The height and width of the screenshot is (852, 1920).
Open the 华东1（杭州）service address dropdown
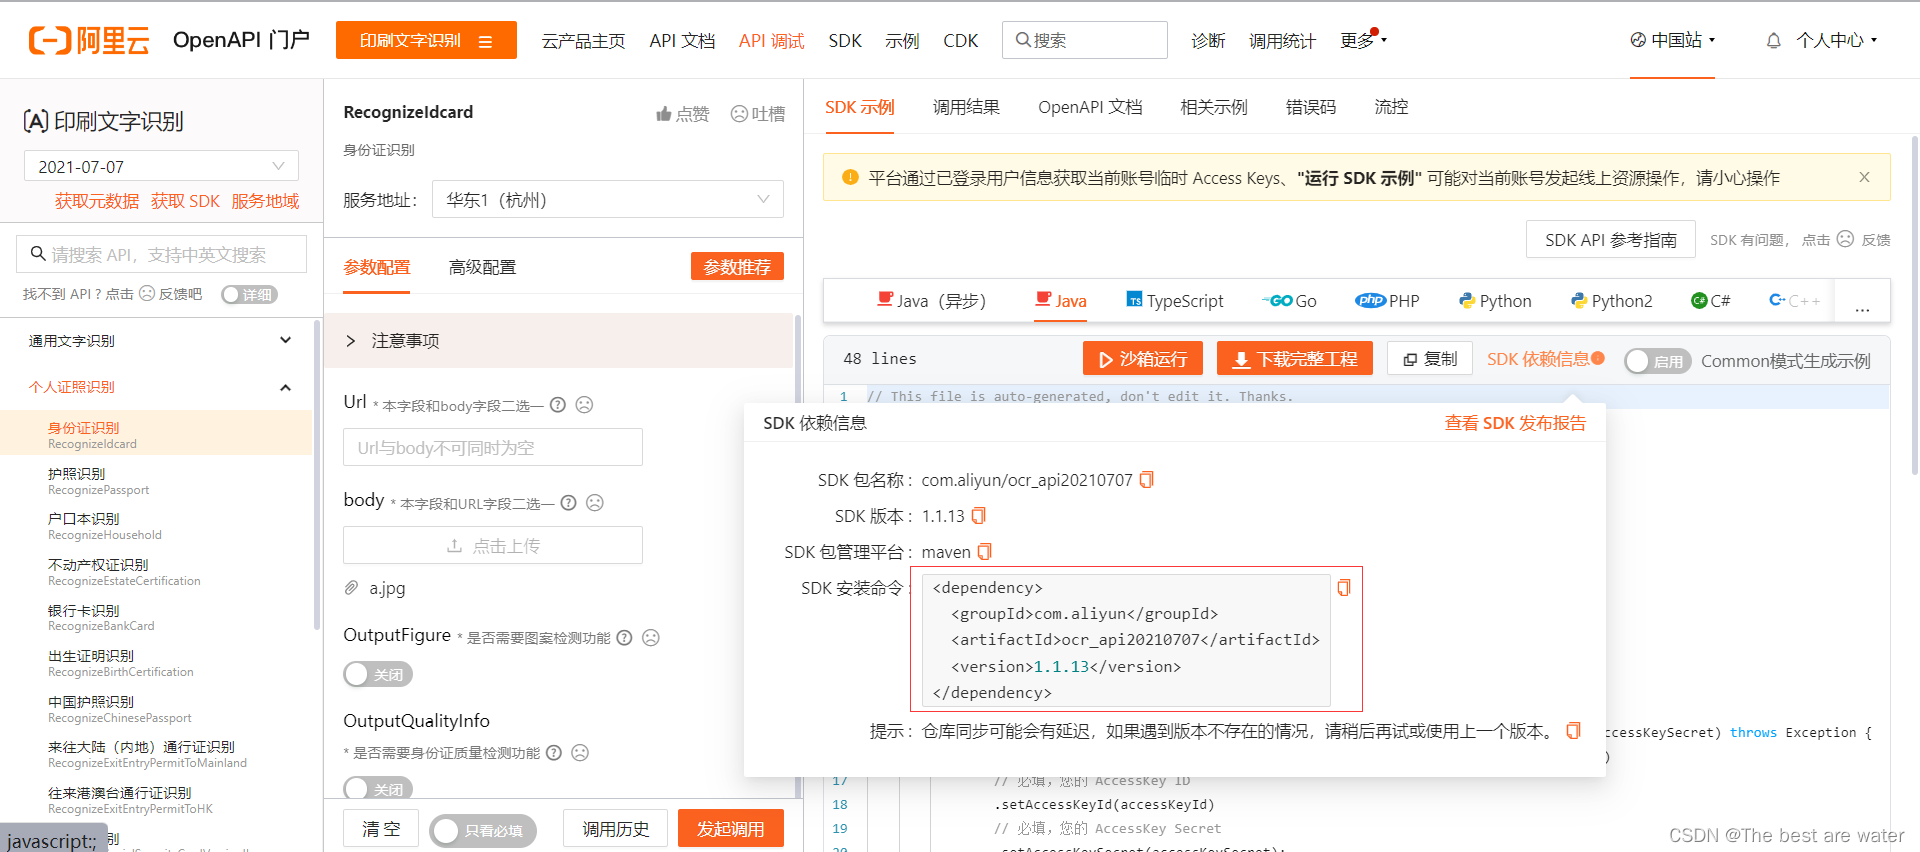608,199
